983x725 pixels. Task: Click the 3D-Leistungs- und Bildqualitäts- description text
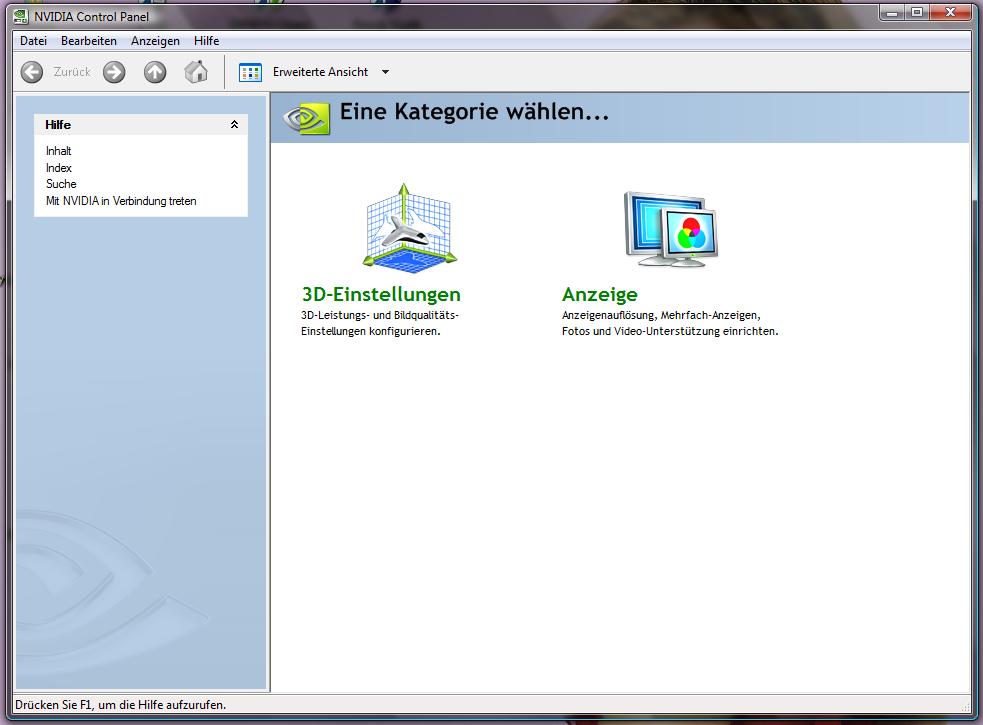coord(380,323)
